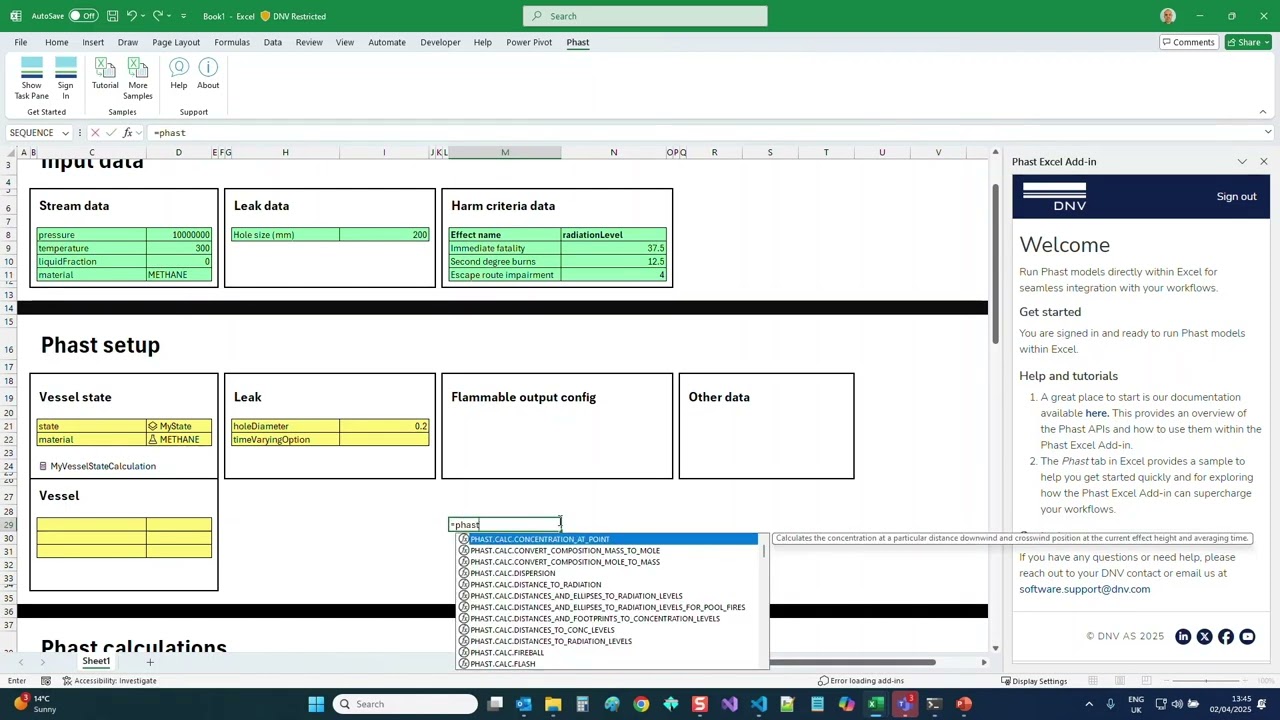Click the Save icon in title bar

112,16
